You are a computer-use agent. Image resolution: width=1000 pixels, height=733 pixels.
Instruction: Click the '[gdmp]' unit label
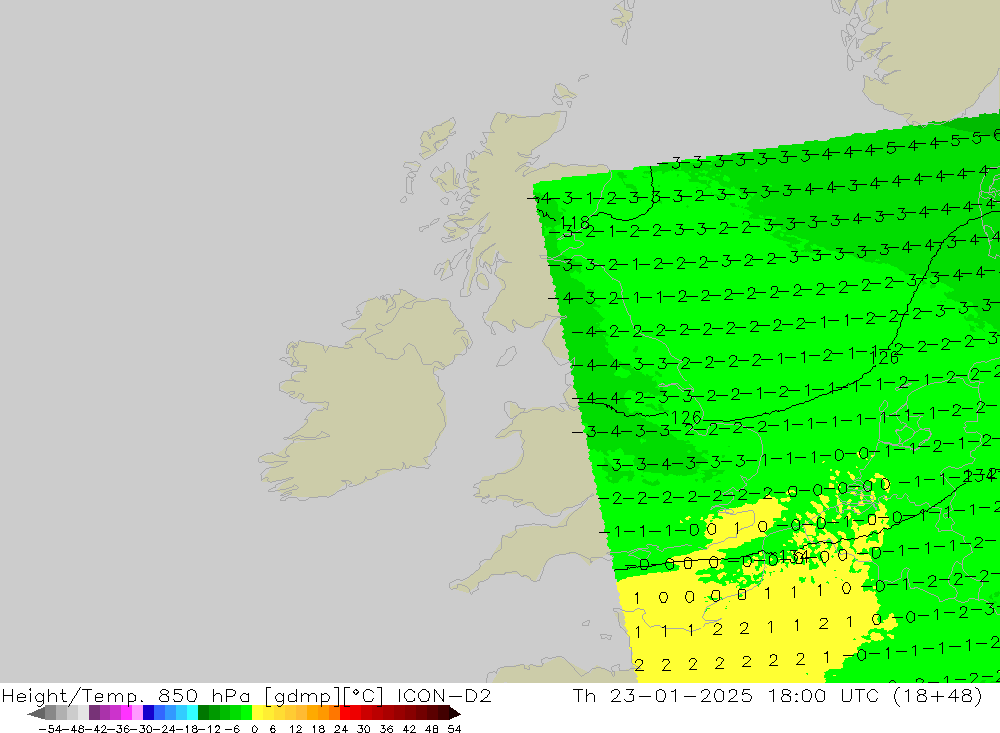click(302, 696)
